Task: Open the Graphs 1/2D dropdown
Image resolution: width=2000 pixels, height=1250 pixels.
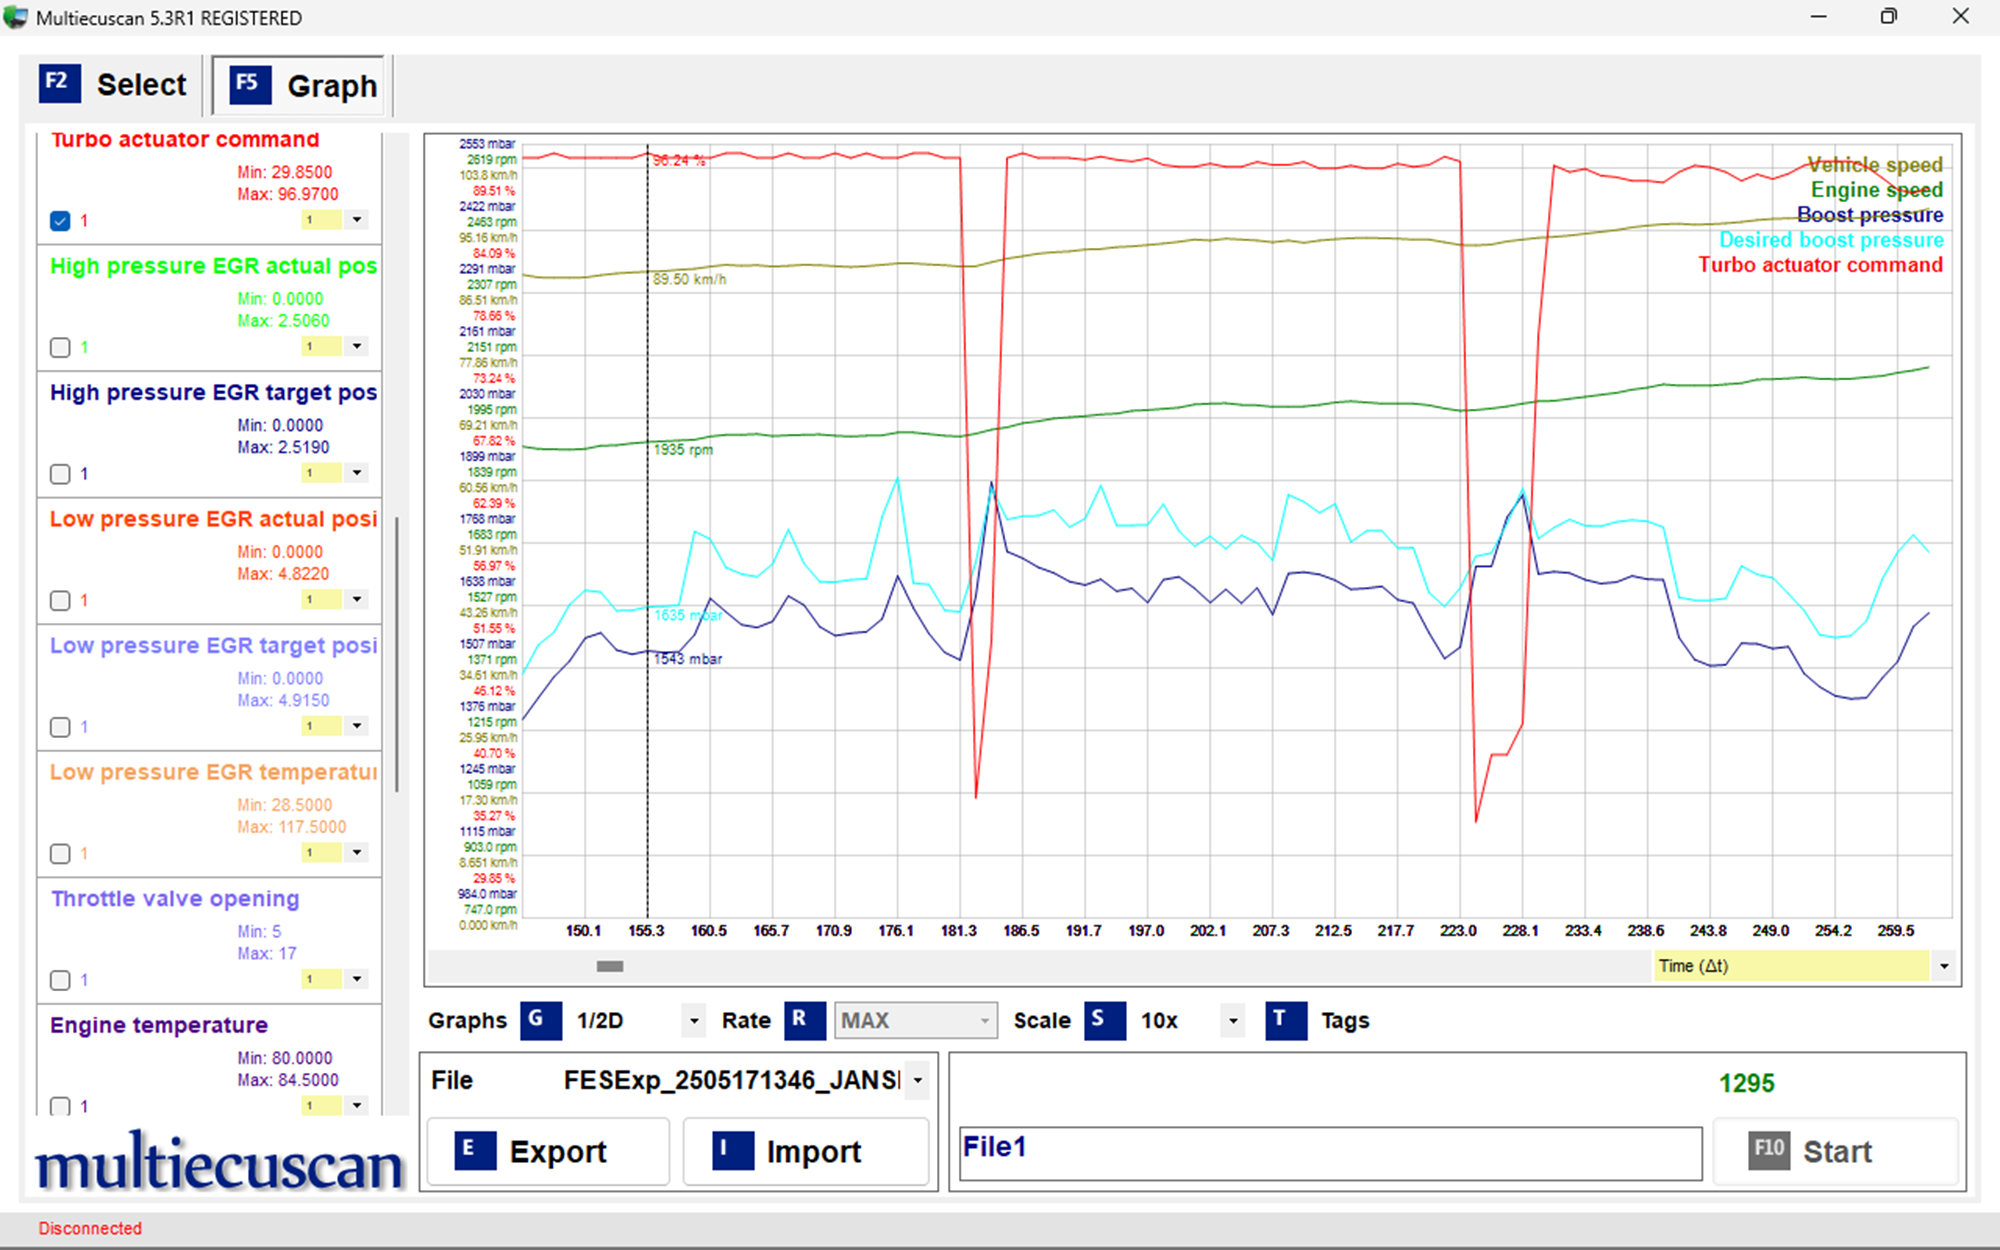Action: 694,1021
